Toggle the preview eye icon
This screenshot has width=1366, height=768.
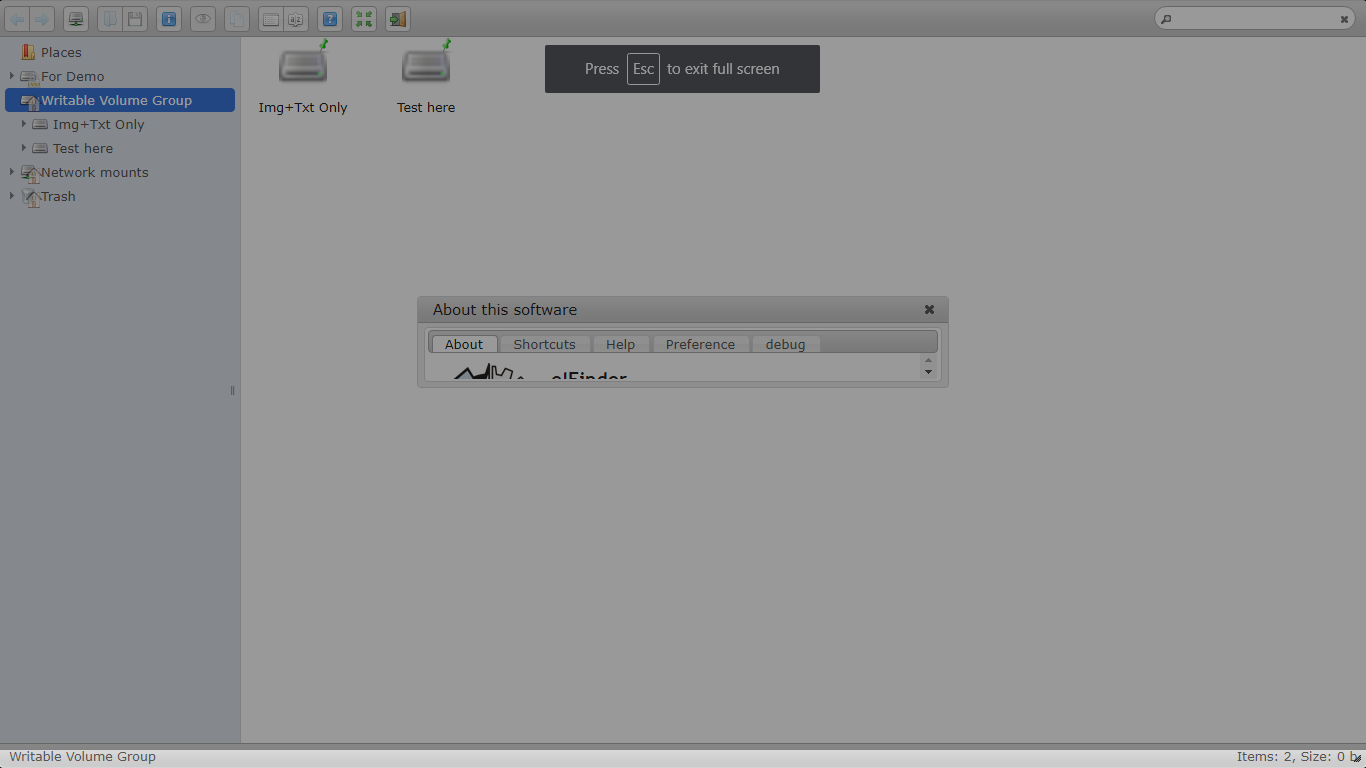[x=203, y=18]
